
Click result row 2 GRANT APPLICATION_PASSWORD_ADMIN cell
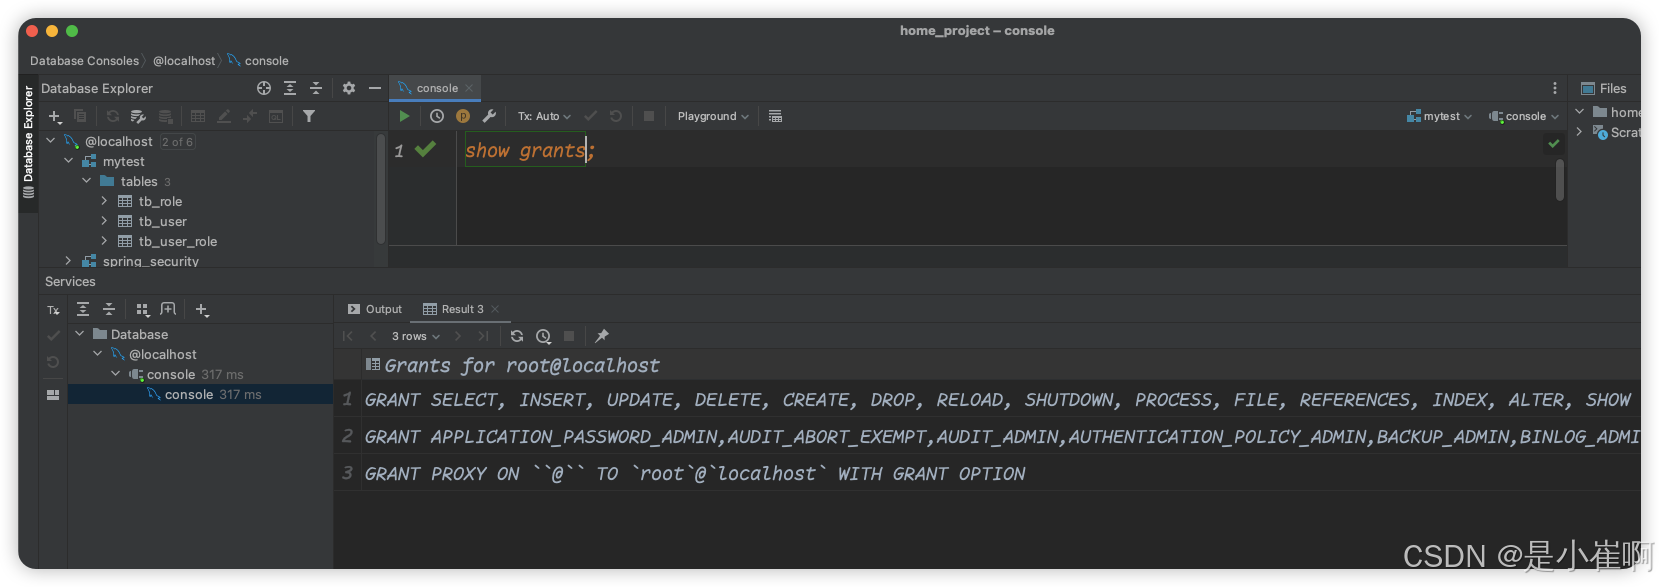tap(1000, 437)
